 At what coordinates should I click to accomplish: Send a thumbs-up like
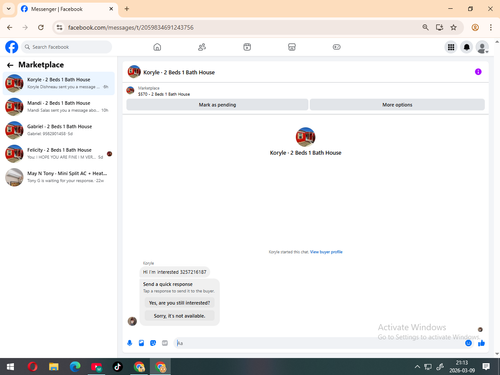tap(481, 343)
